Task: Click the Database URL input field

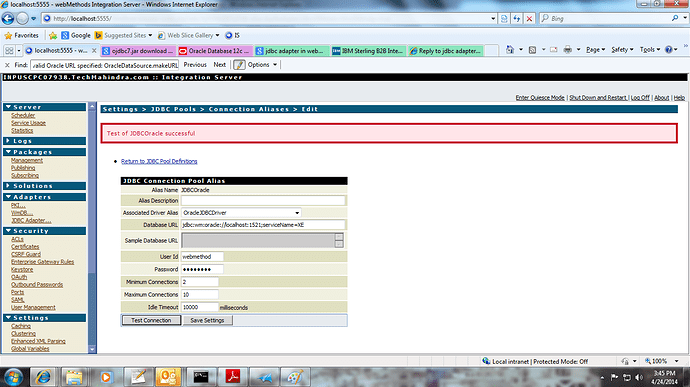Action: tap(263, 225)
